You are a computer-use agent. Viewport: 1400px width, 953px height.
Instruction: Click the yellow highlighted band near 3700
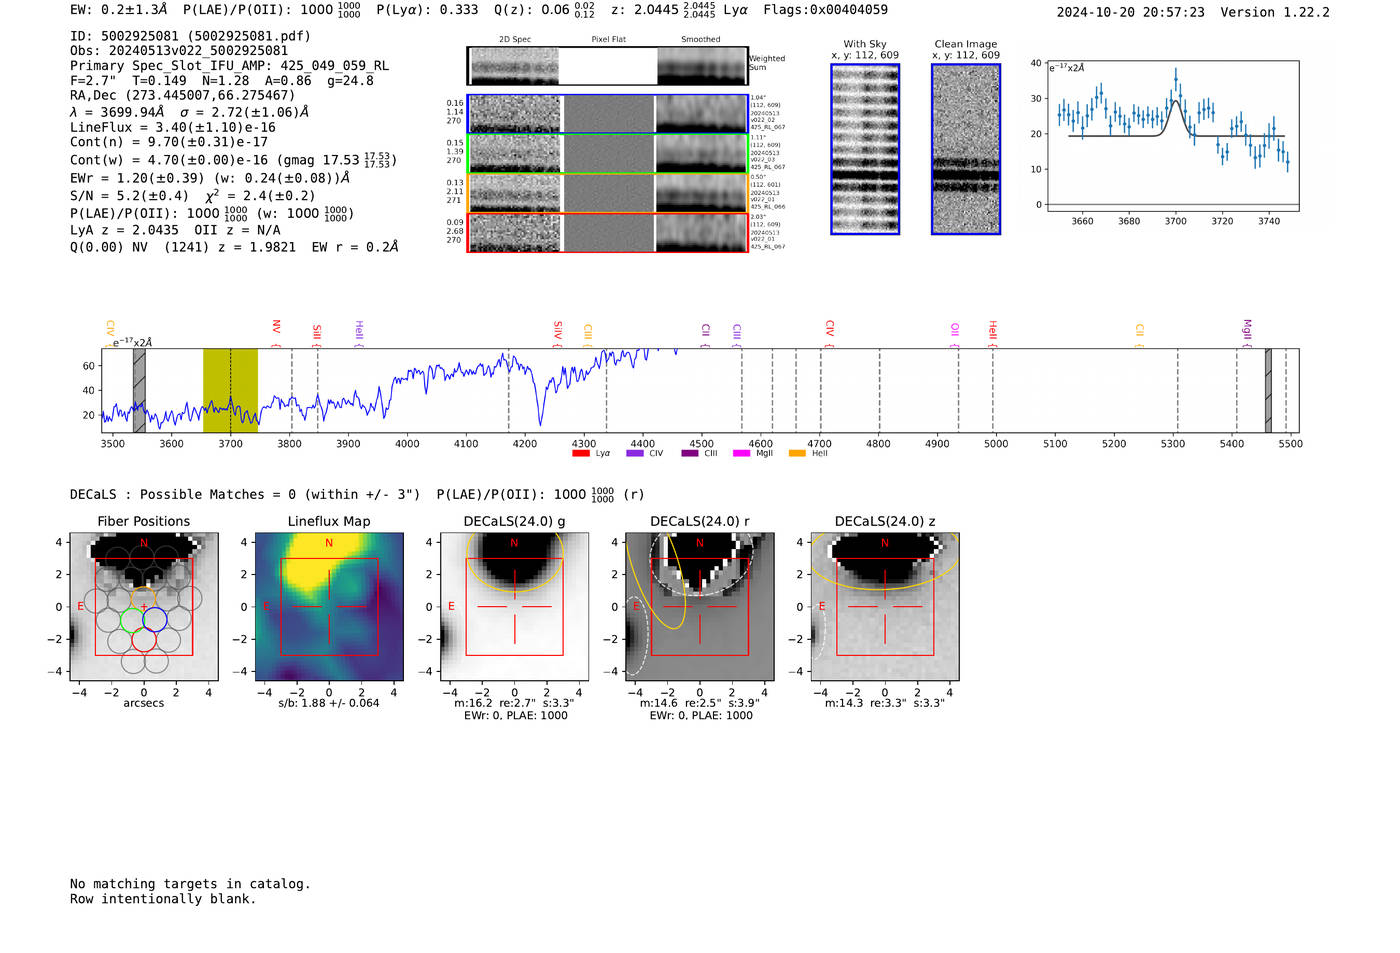230,390
